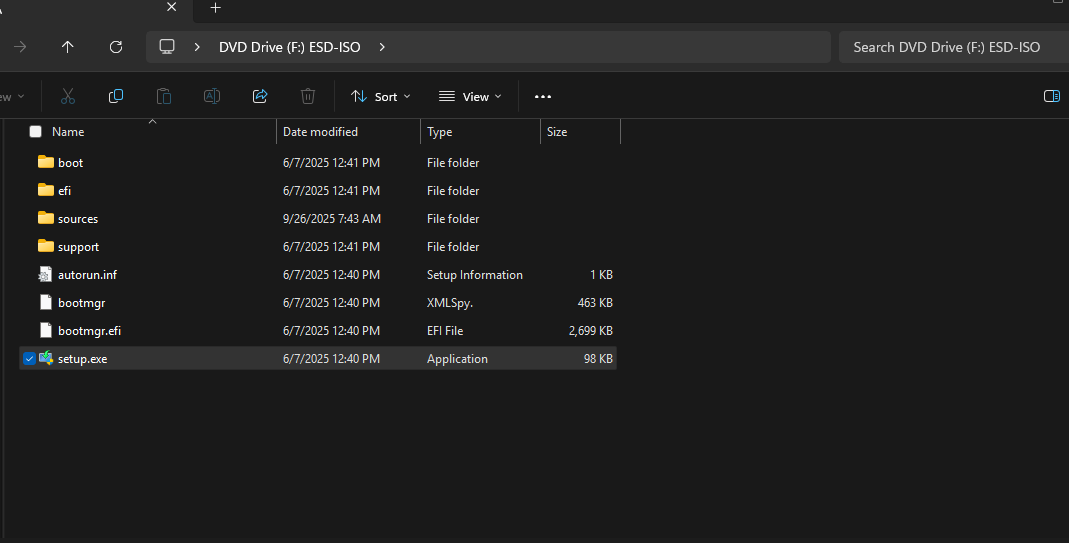
Task: Open a new tab with plus button
Action: [x=215, y=8]
